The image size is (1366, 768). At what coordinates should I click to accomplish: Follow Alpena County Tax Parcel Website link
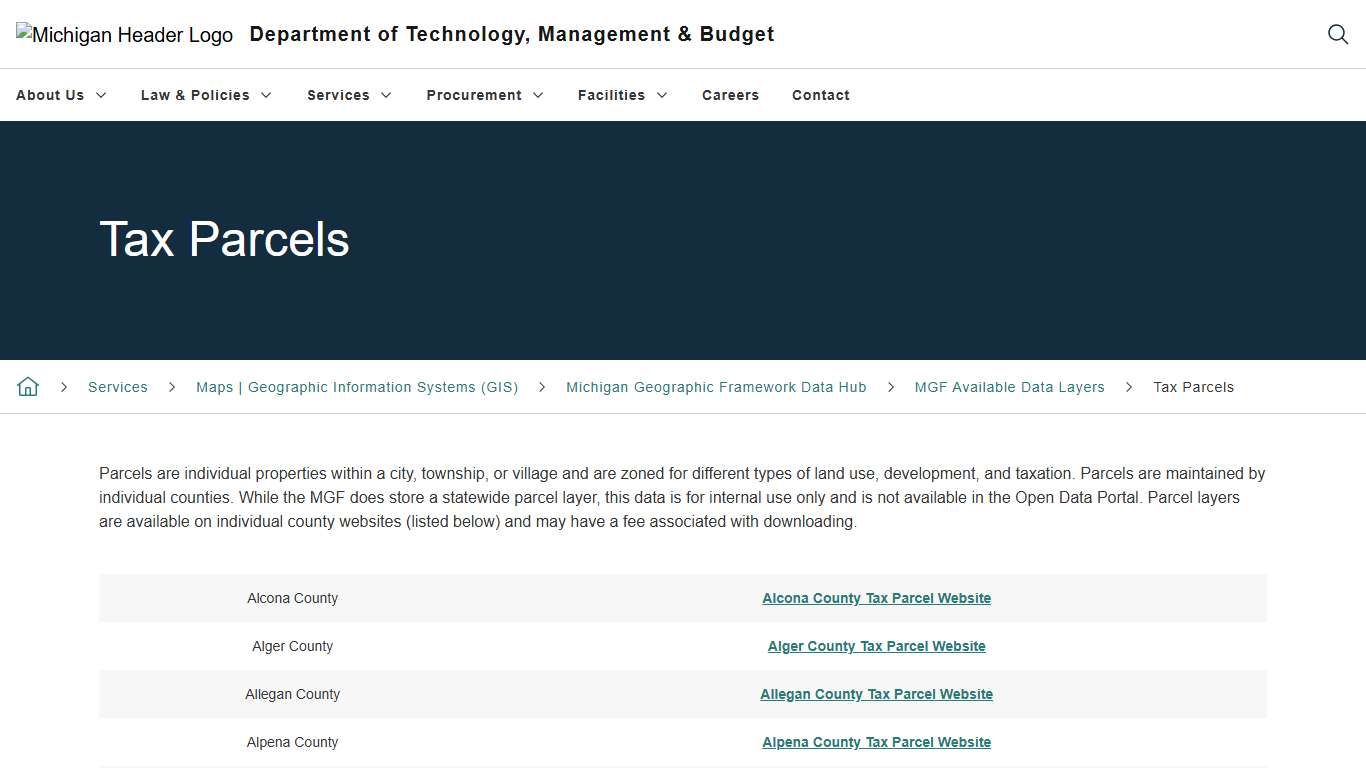point(876,742)
